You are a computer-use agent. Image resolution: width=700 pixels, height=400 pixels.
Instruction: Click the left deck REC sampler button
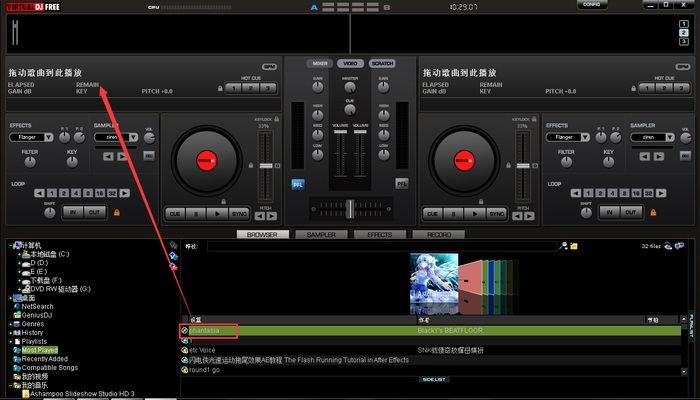point(149,155)
